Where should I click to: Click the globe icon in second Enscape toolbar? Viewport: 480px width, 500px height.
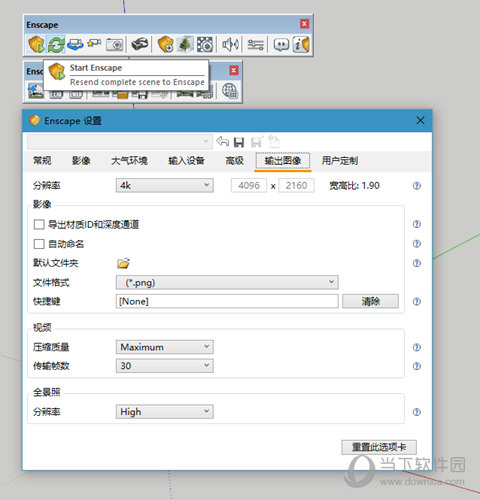click(230, 90)
